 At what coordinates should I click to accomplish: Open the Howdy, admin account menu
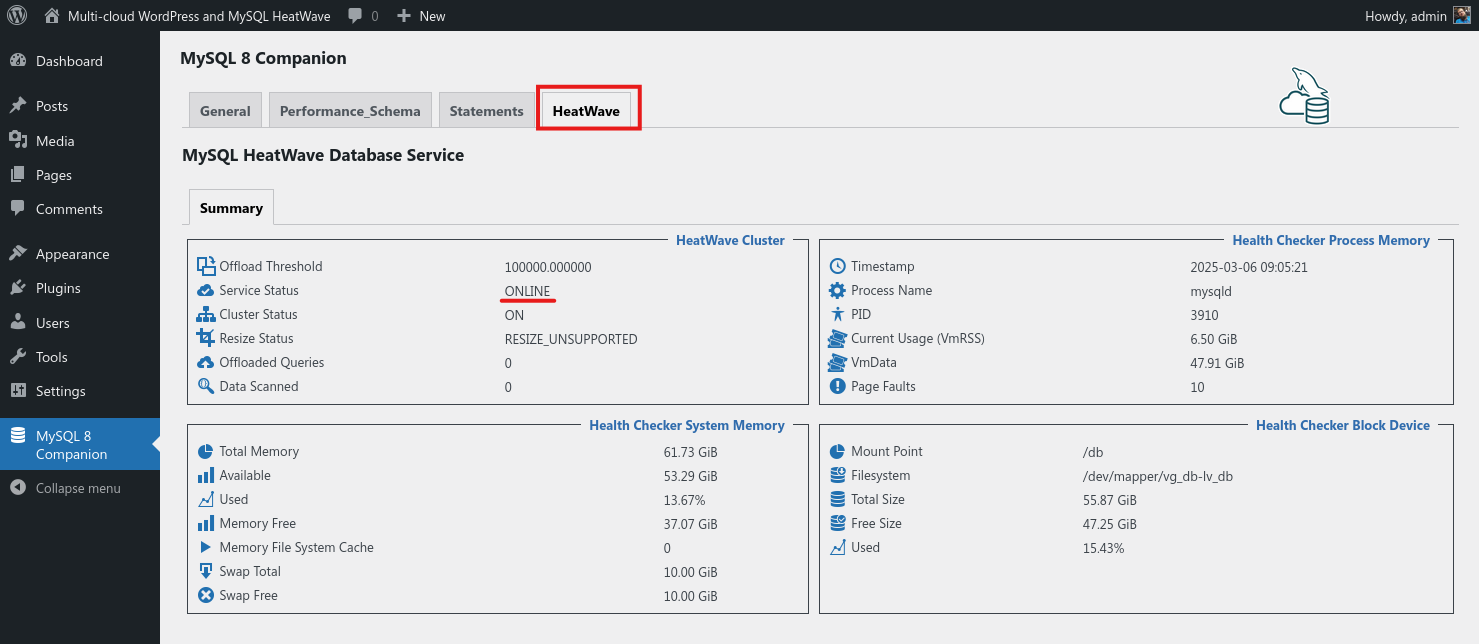(1405, 16)
